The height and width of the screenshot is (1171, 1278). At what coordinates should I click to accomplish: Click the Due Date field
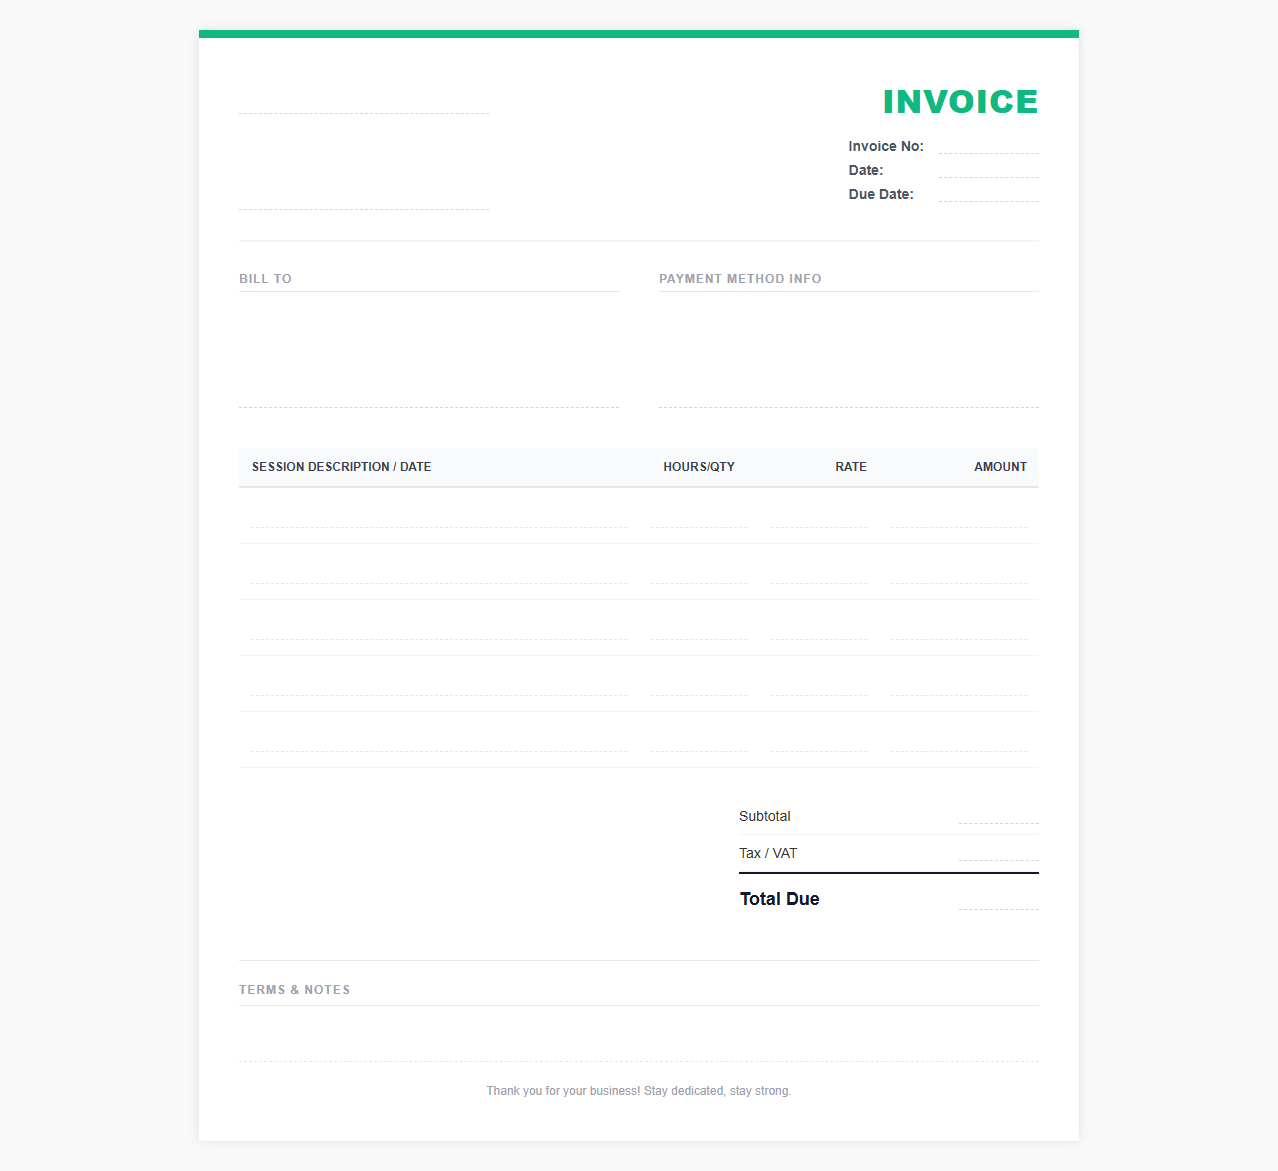[x=988, y=194]
